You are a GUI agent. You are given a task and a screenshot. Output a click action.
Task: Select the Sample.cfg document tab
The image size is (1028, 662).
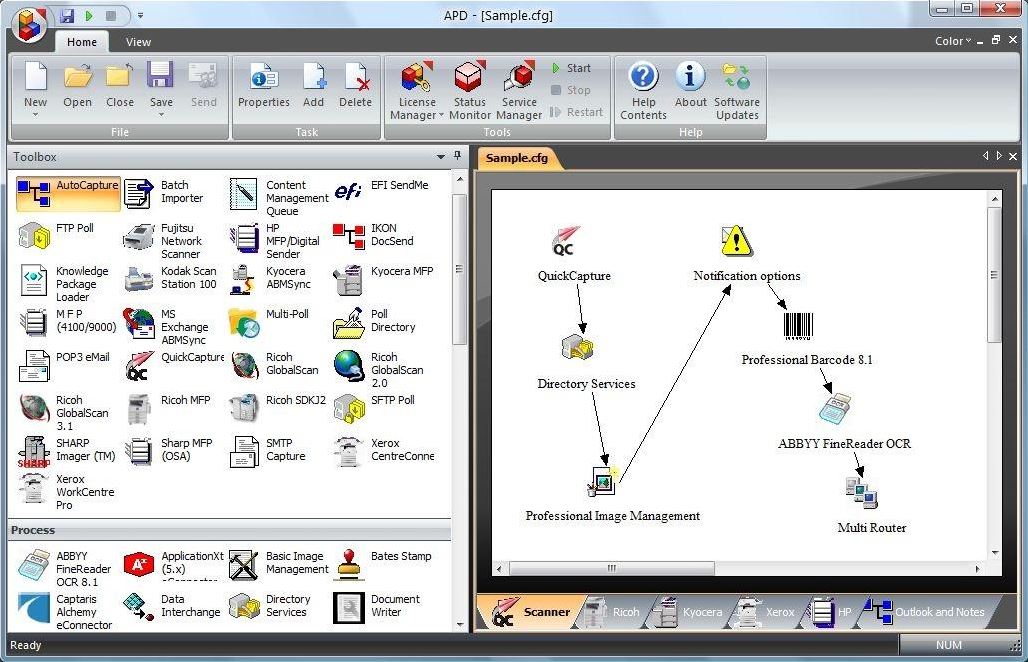(517, 158)
